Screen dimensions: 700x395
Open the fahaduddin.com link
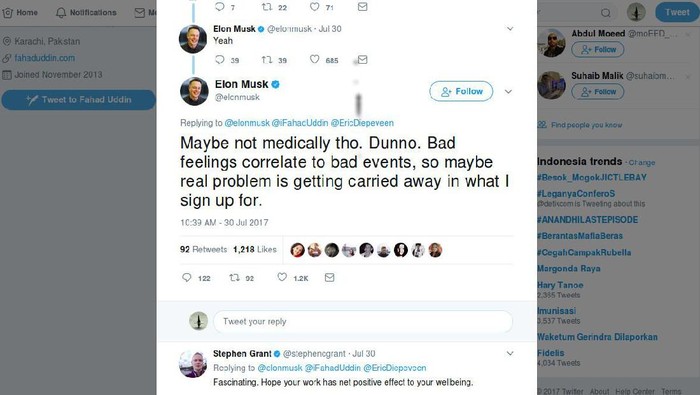(45, 58)
